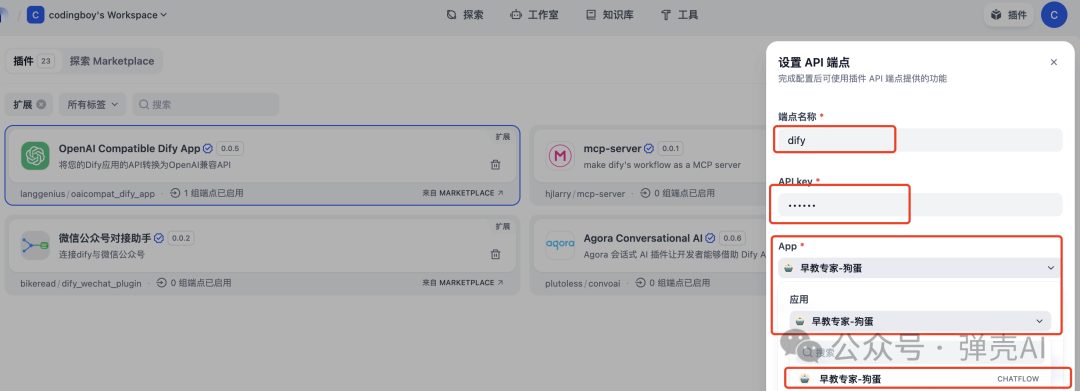Click the API key password field
This screenshot has height=391, width=1080.
920,204
